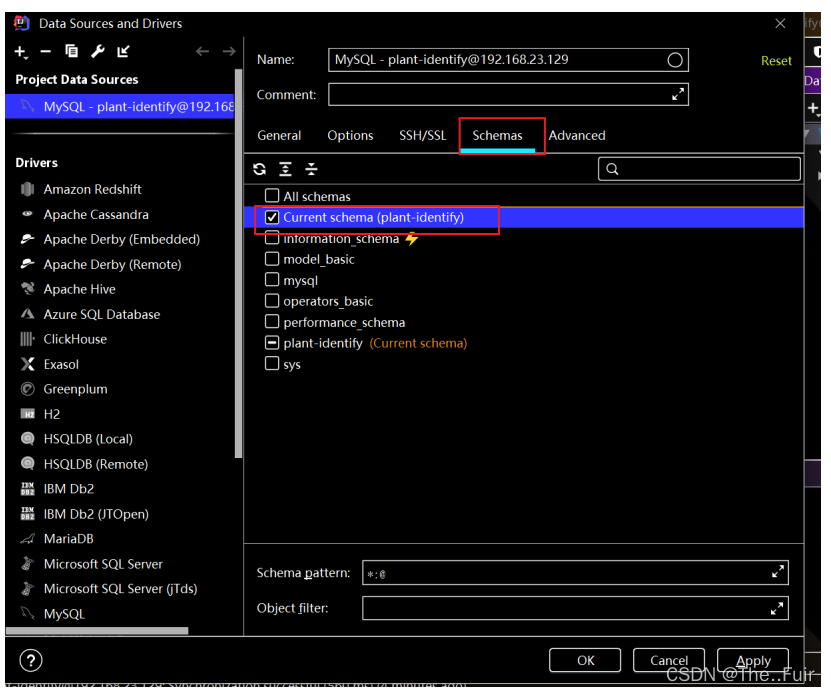
Task: Remove selected data source with minus icon
Action: [x=46, y=51]
